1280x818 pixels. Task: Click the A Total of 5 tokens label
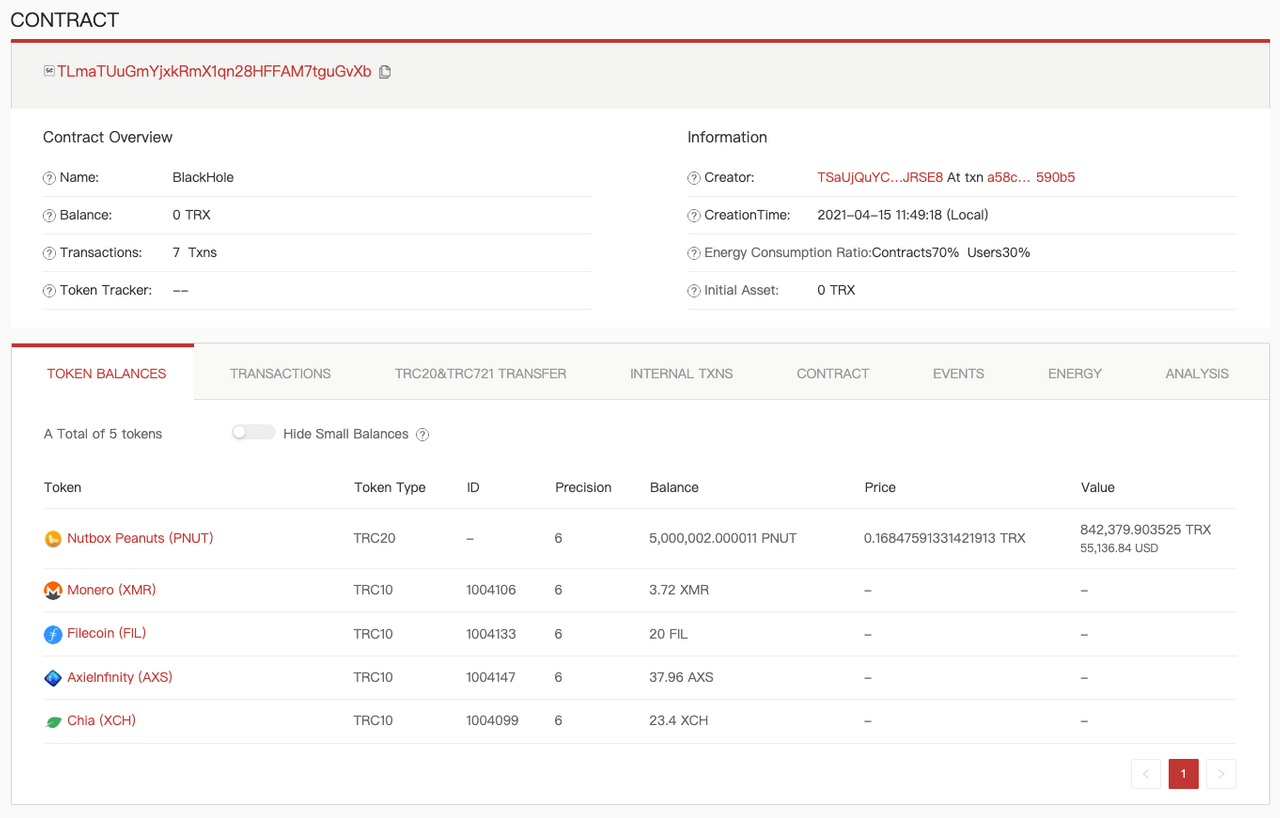103,434
